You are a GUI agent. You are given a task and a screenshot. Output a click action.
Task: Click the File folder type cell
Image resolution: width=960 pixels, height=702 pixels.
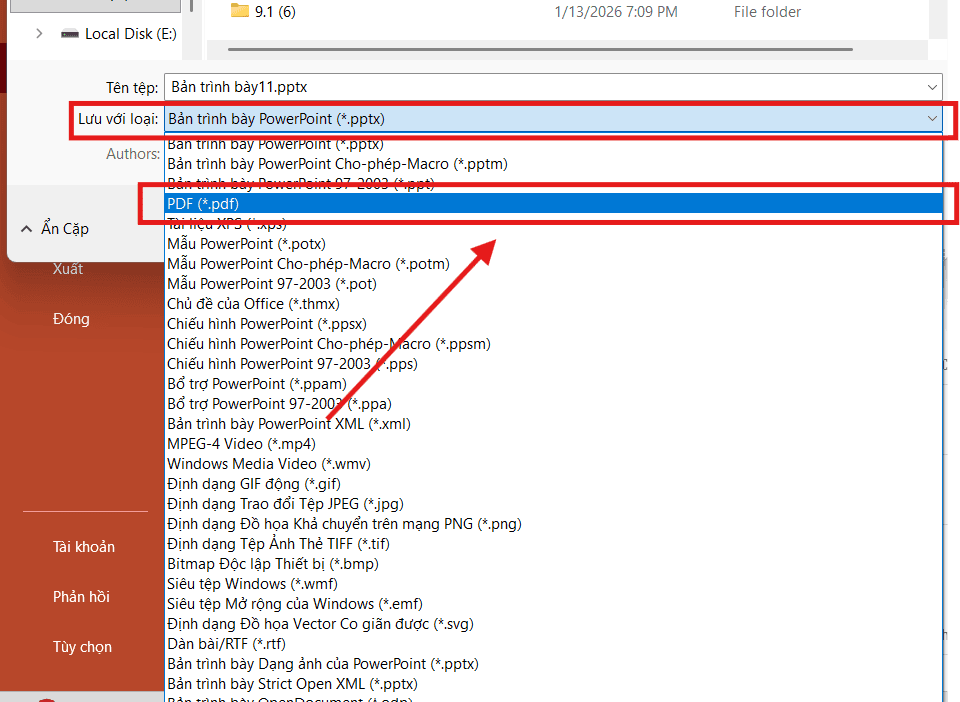(767, 12)
